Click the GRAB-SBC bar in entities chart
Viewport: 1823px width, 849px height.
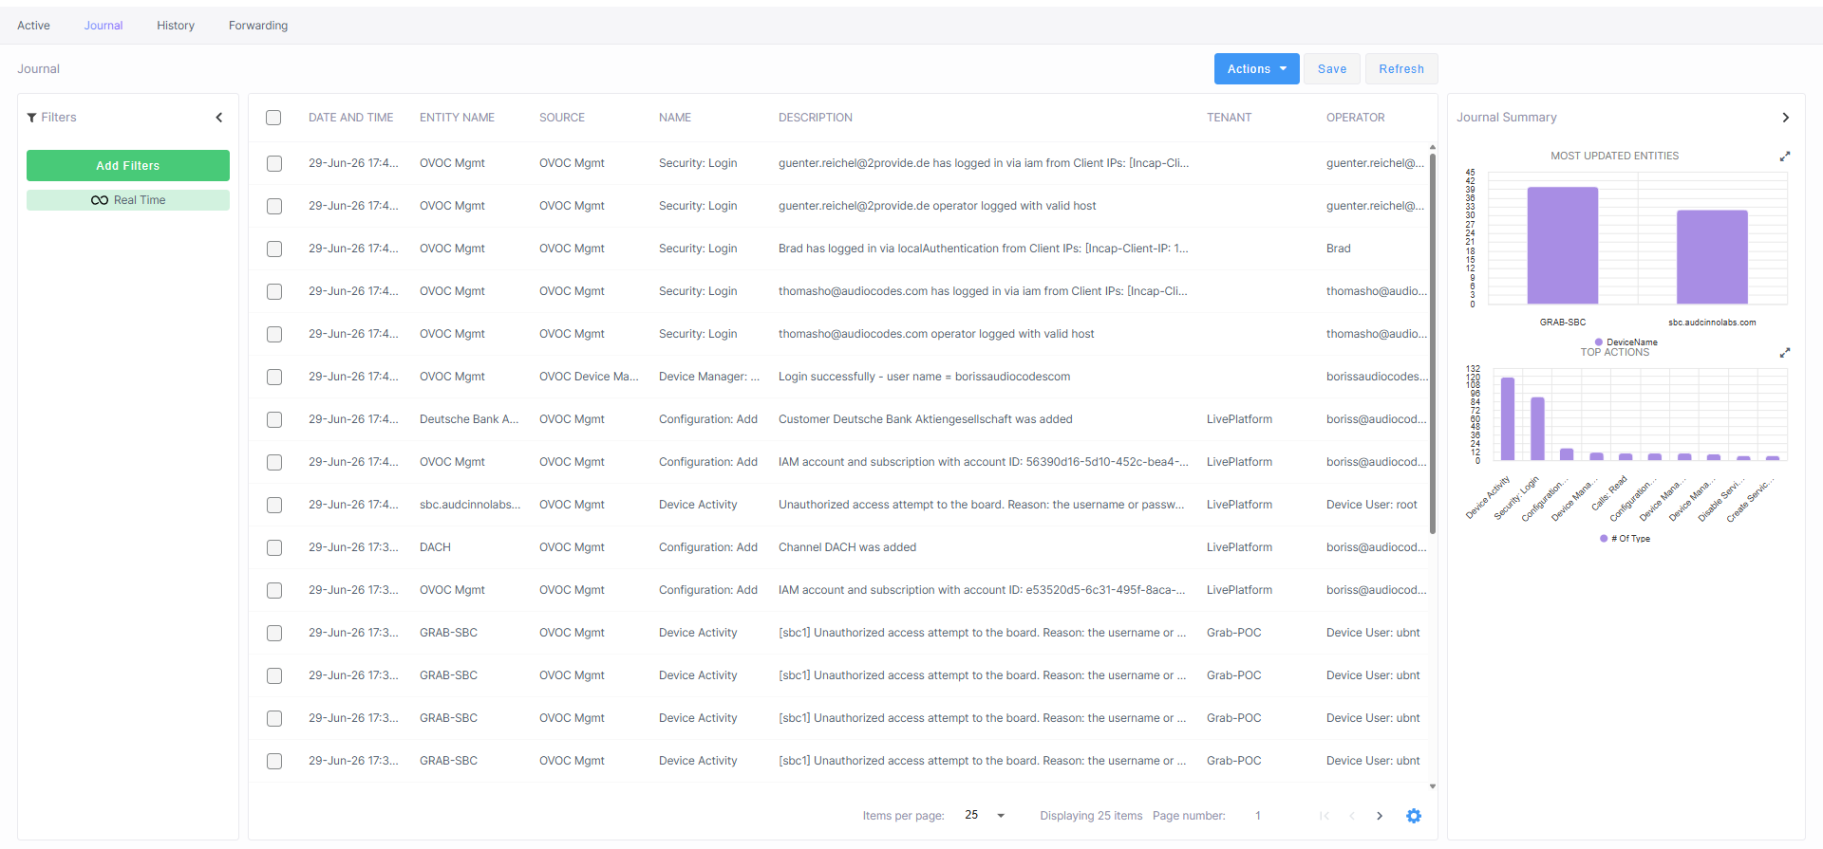(x=1562, y=246)
